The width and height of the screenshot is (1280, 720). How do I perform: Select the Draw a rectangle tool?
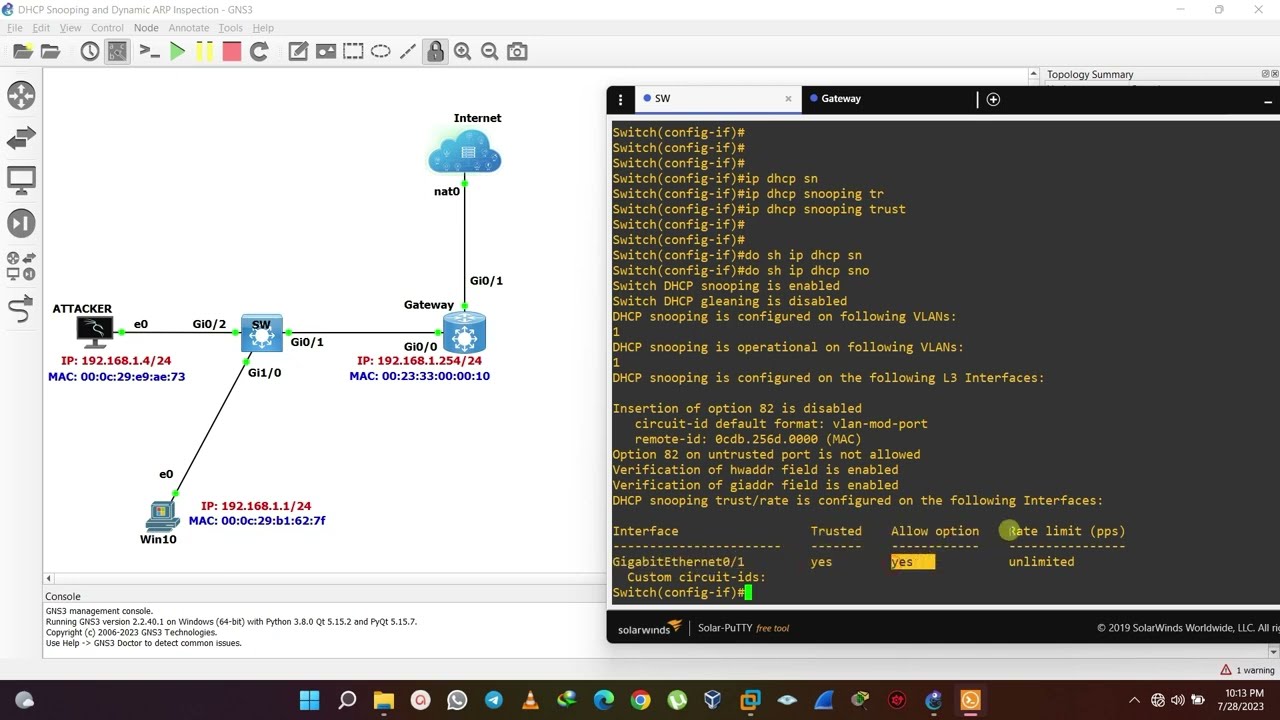(x=352, y=51)
